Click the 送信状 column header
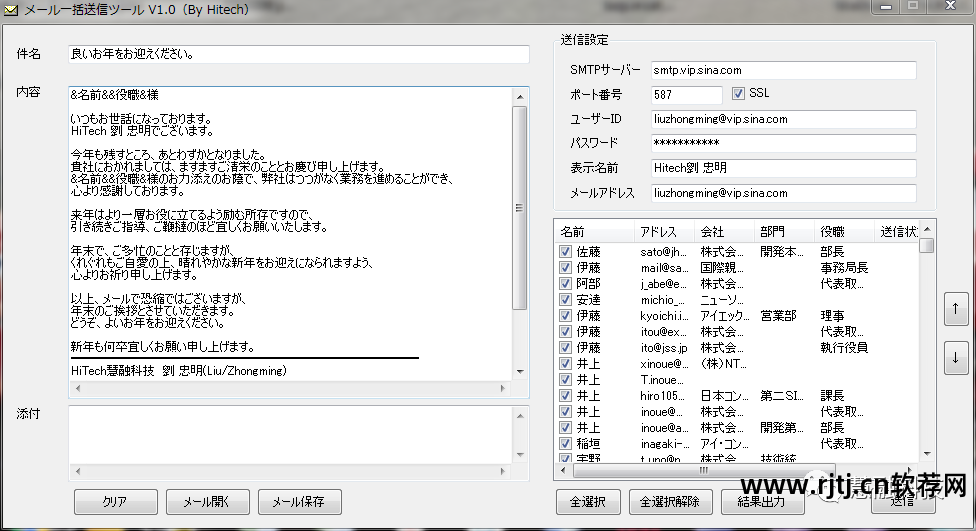Screen dimensions: 976x531 [x=897, y=232]
